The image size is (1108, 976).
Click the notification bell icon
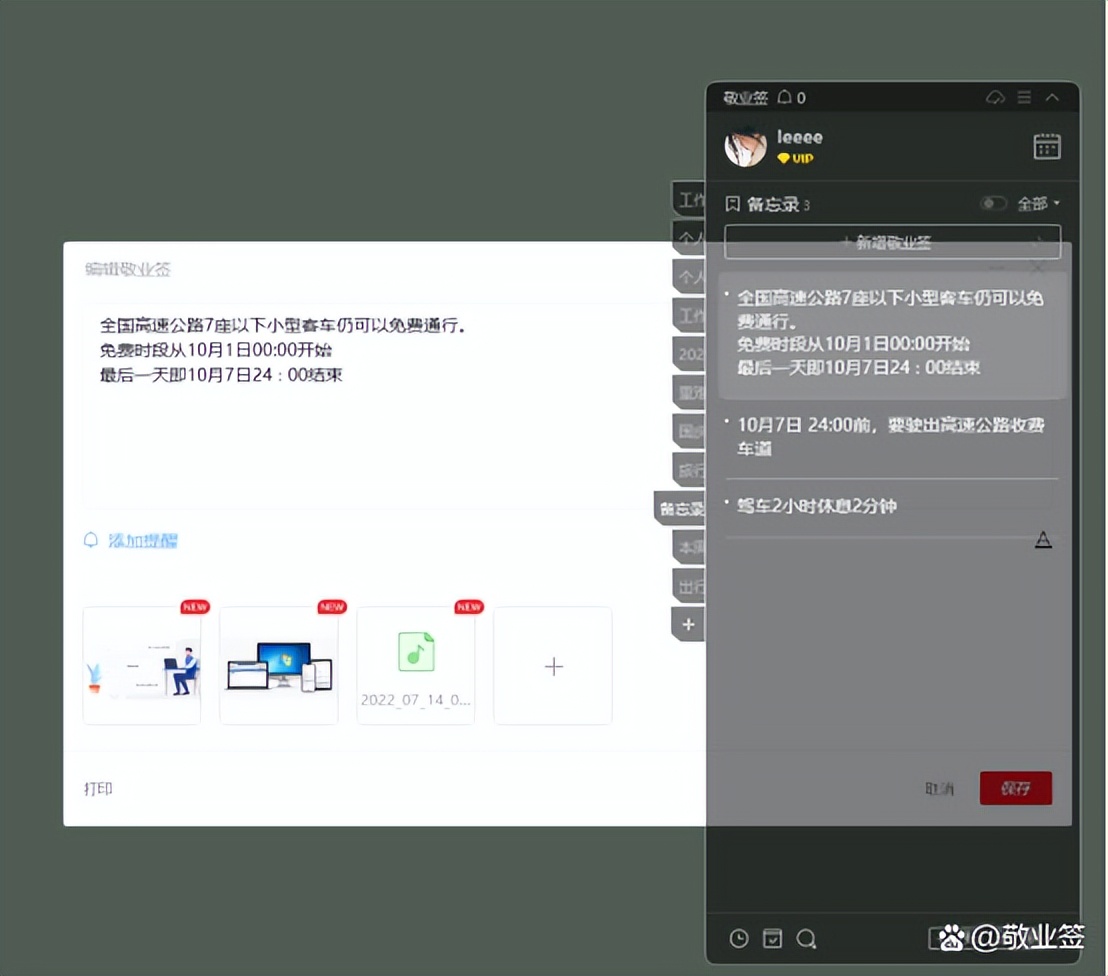tap(784, 97)
